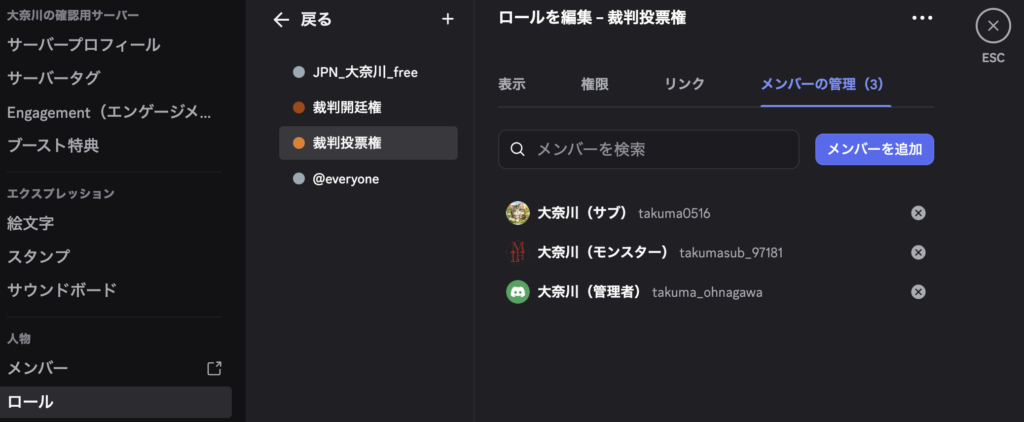The image size is (1024, 422).
Task: Remove 大奈川（サブ） from the role
Action: coord(918,213)
